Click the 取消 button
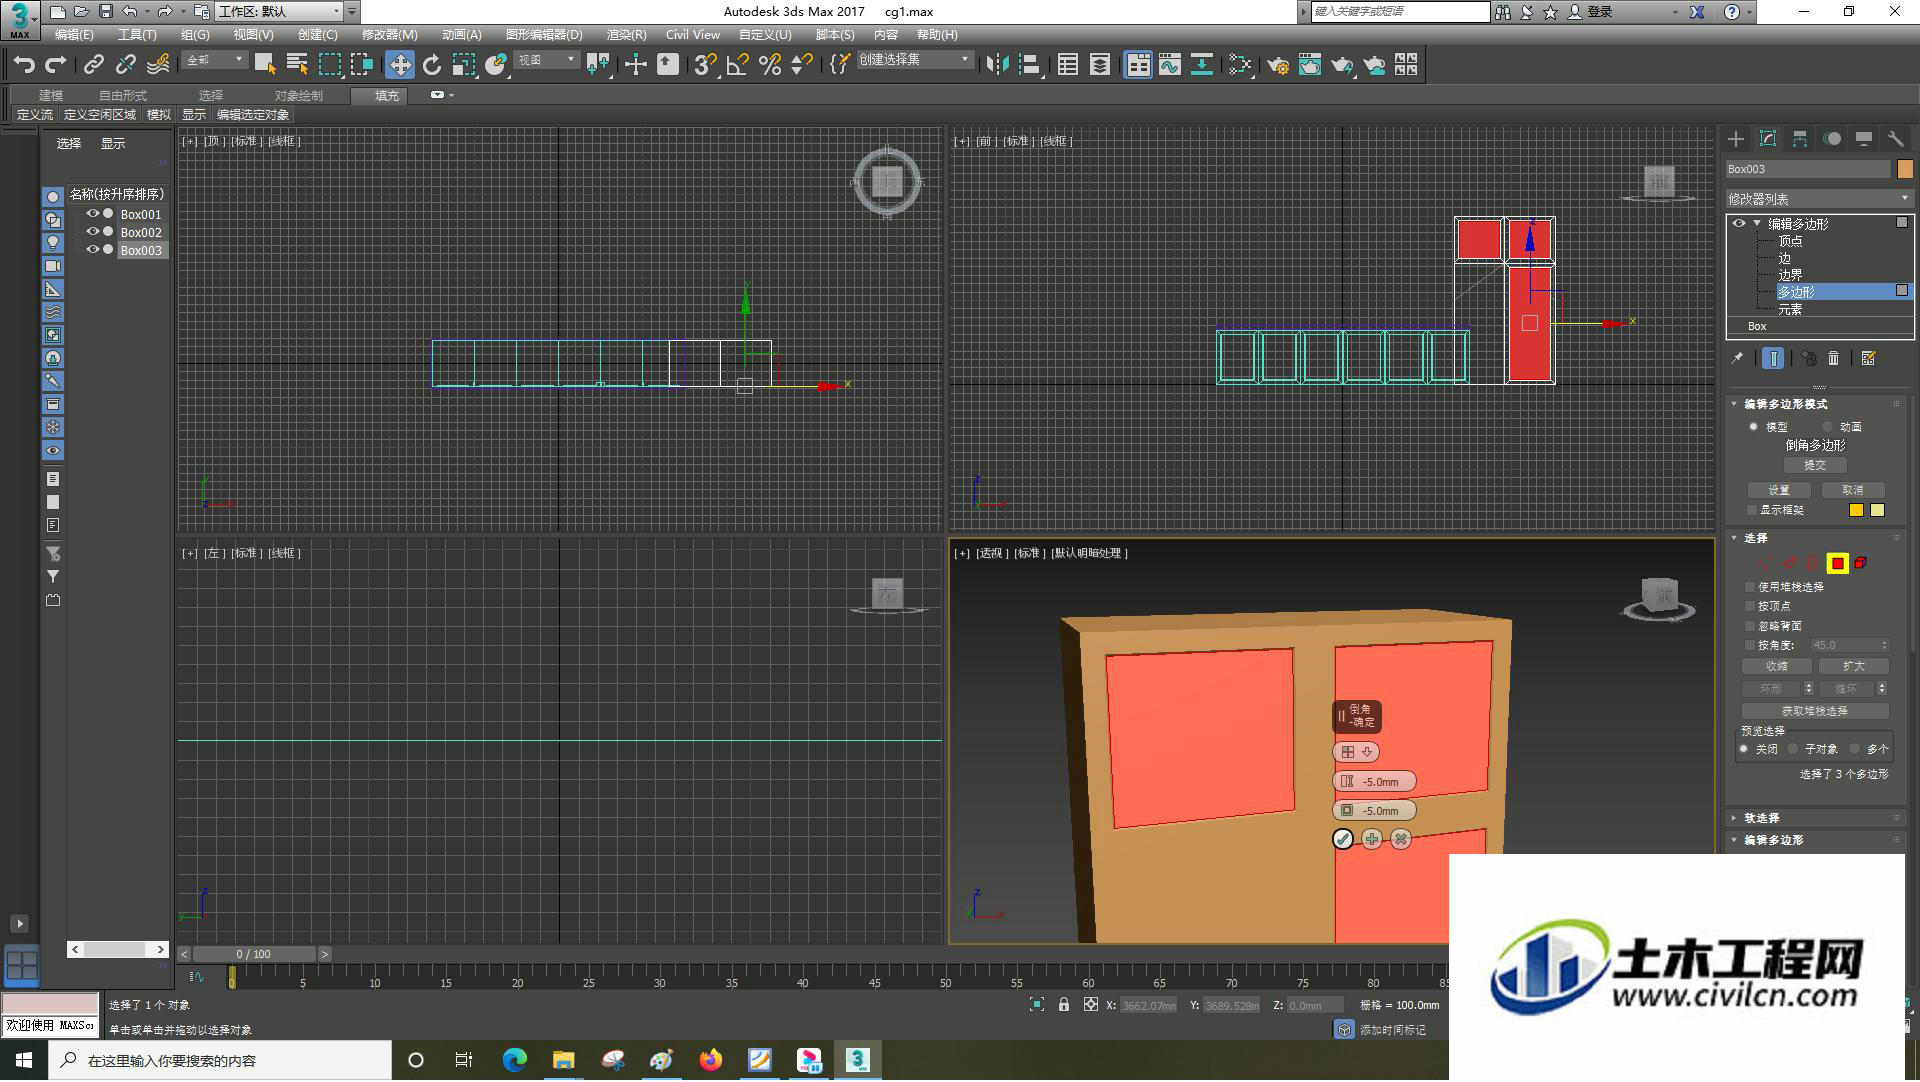 click(1853, 490)
